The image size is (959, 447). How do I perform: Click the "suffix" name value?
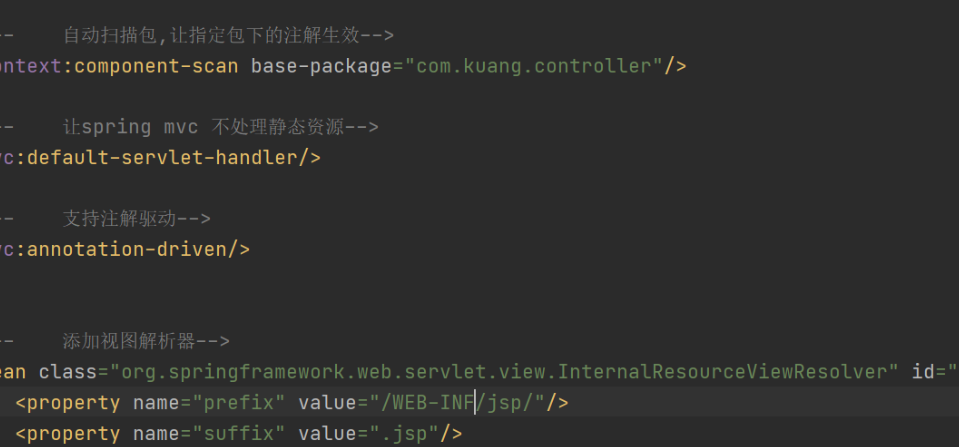point(239,434)
